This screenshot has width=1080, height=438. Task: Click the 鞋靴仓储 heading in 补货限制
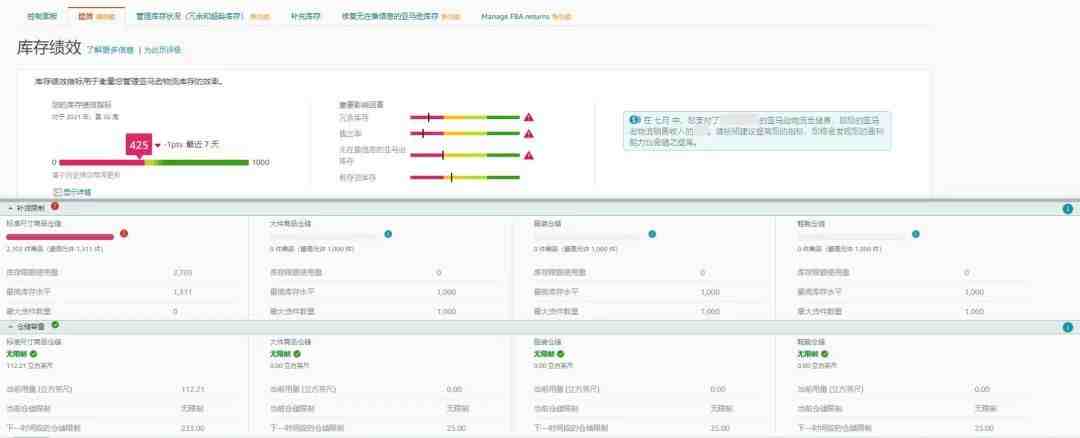pyautogui.click(x=811, y=224)
